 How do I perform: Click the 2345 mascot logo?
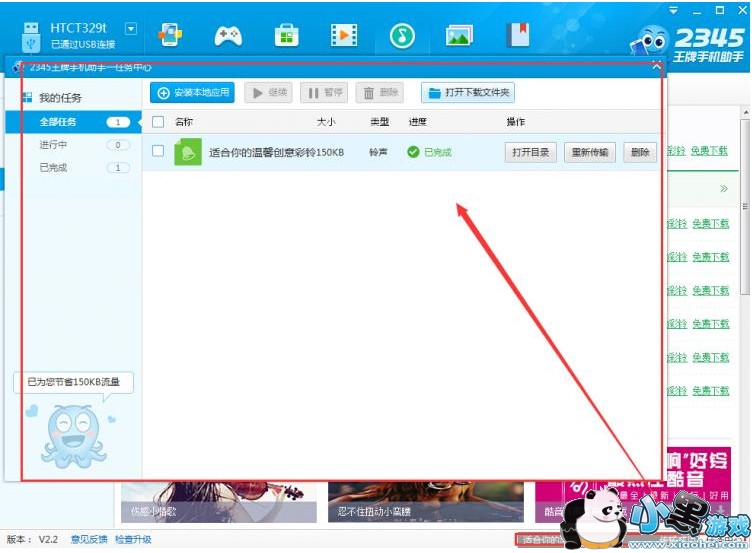pyautogui.click(x=650, y=40)
